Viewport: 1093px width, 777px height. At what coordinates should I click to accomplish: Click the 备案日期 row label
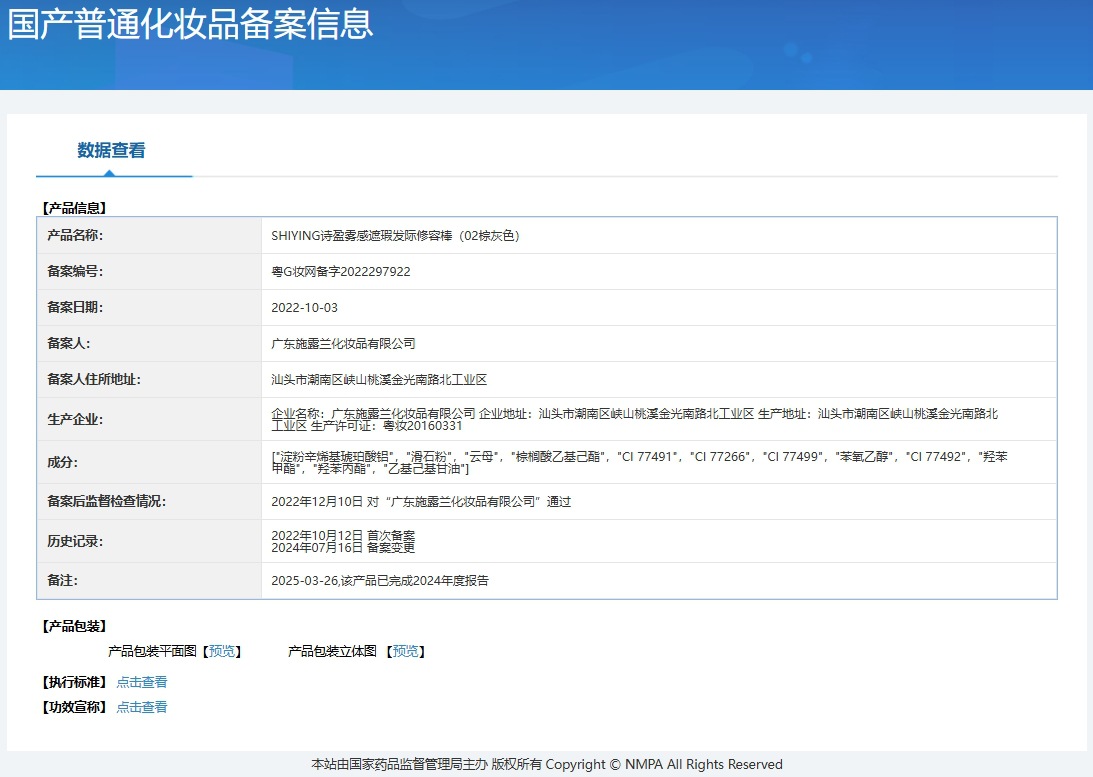point(75,307)
